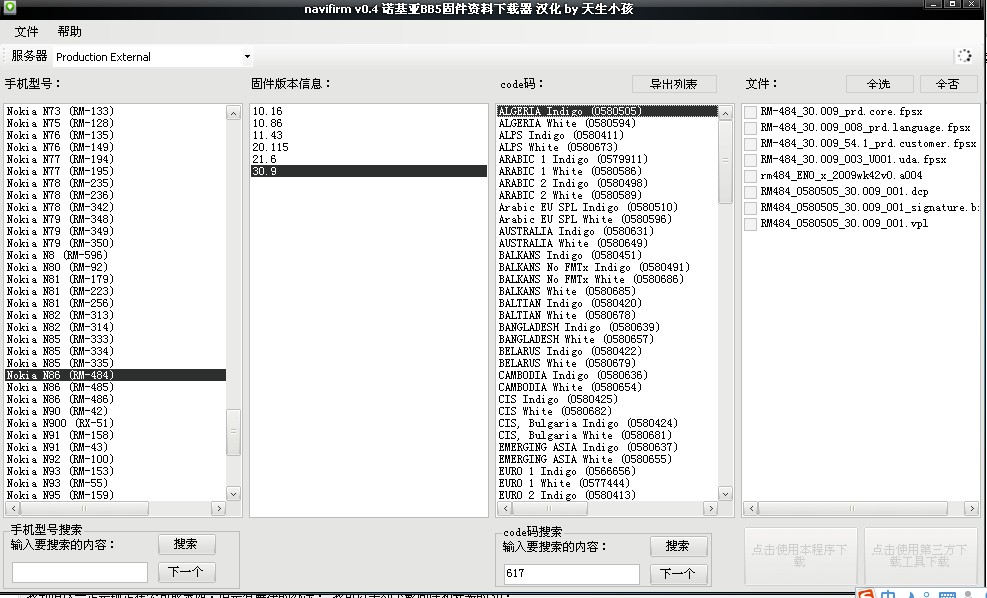The height and width of the screenshot is (598, 987).
Task: Click the 全否 deselect all button
Action: pyautogui.click(x=948, y=84)
